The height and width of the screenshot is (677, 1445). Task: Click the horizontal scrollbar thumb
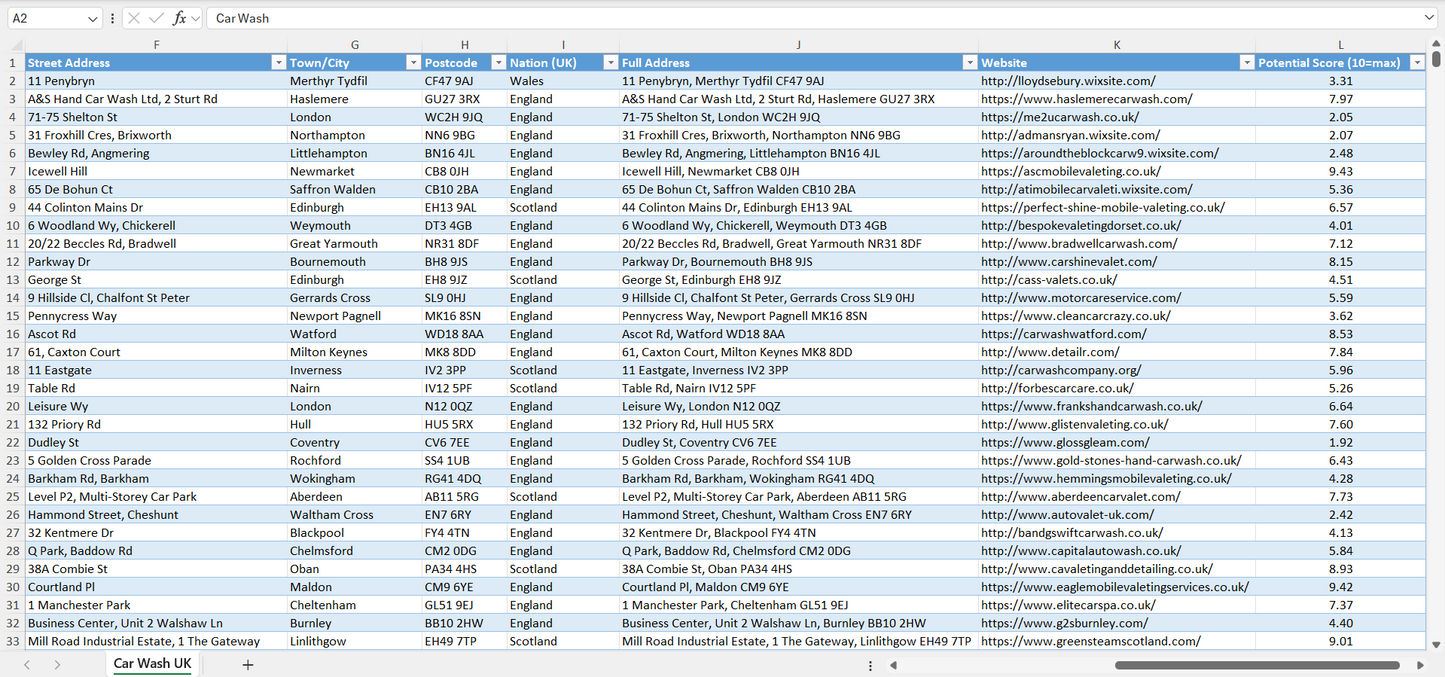pos(1256,665)
